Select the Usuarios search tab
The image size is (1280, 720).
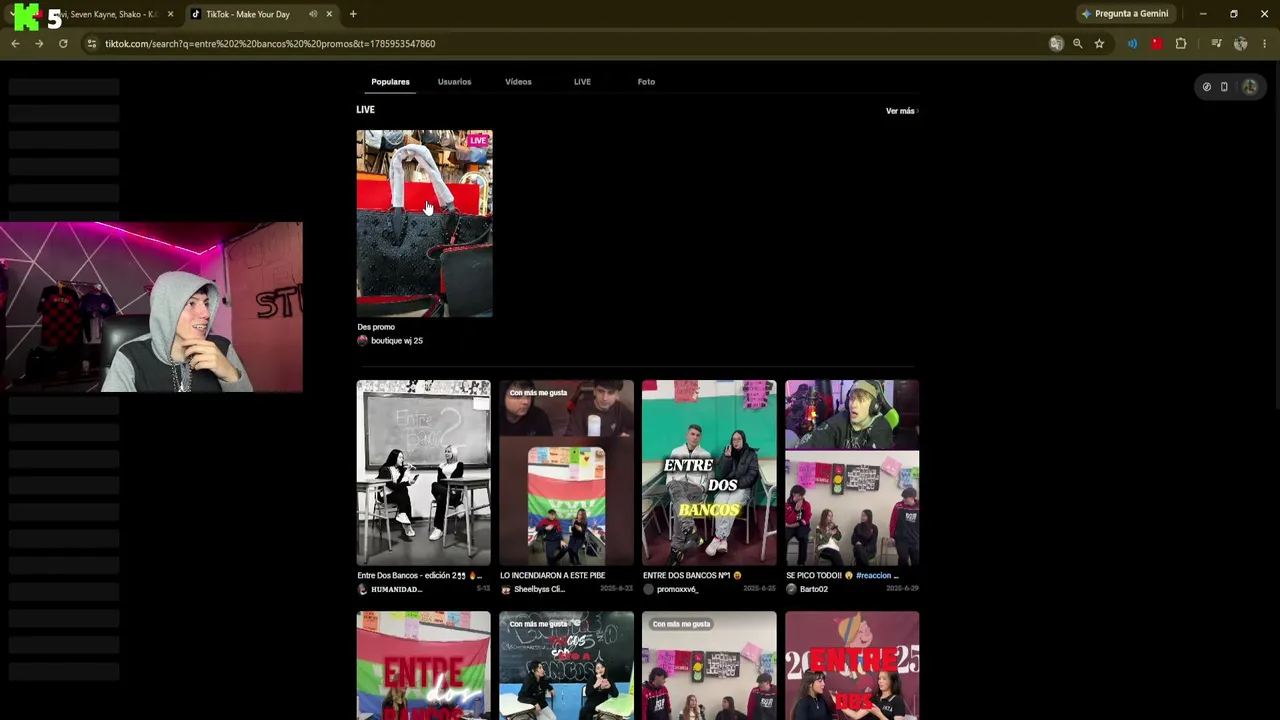coord(454,82)
